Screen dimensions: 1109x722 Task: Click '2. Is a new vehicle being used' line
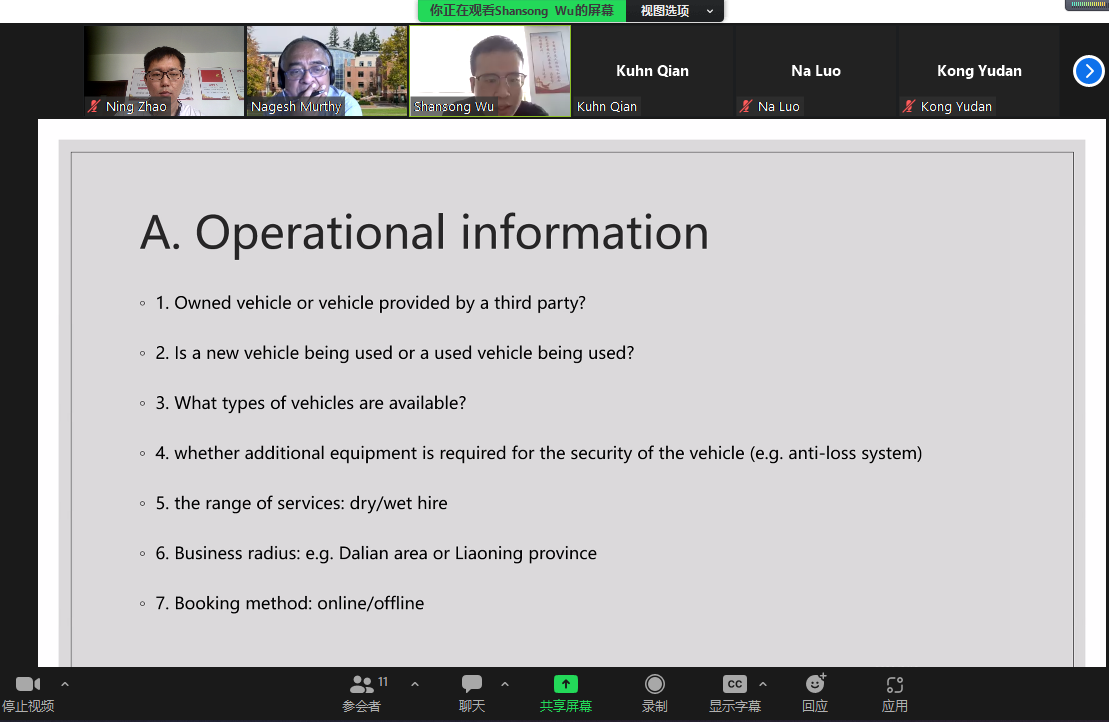395,353
